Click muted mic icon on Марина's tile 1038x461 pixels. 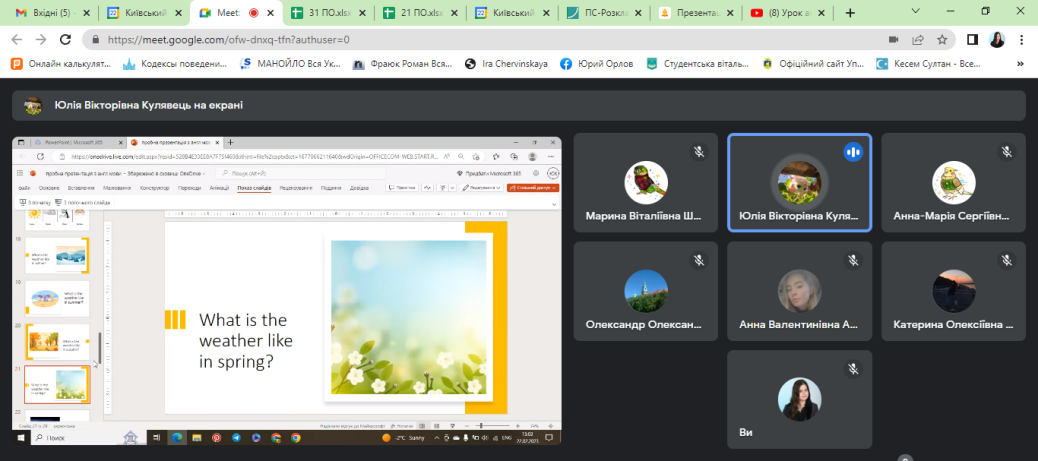click(699, 152)
